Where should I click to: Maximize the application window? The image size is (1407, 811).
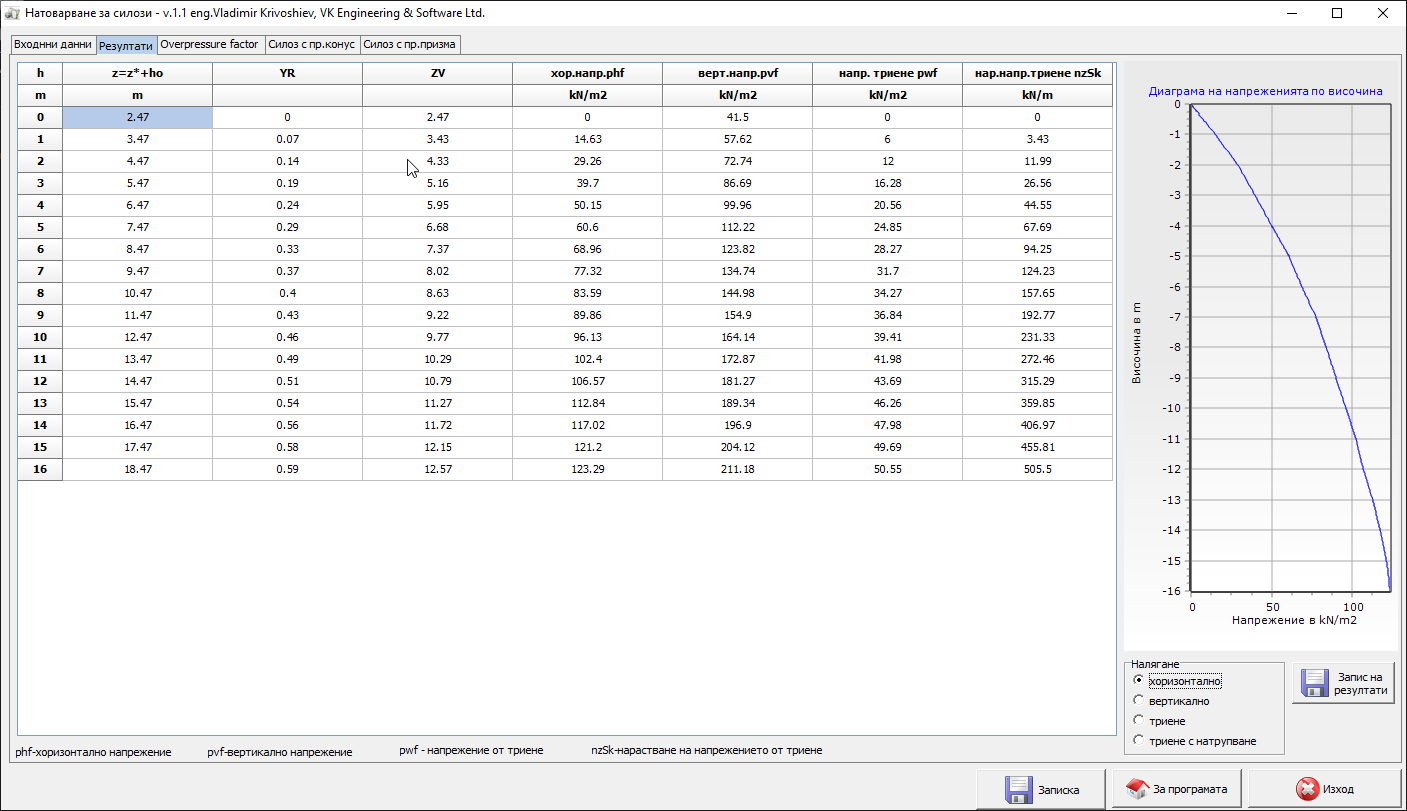[1337, 14]
